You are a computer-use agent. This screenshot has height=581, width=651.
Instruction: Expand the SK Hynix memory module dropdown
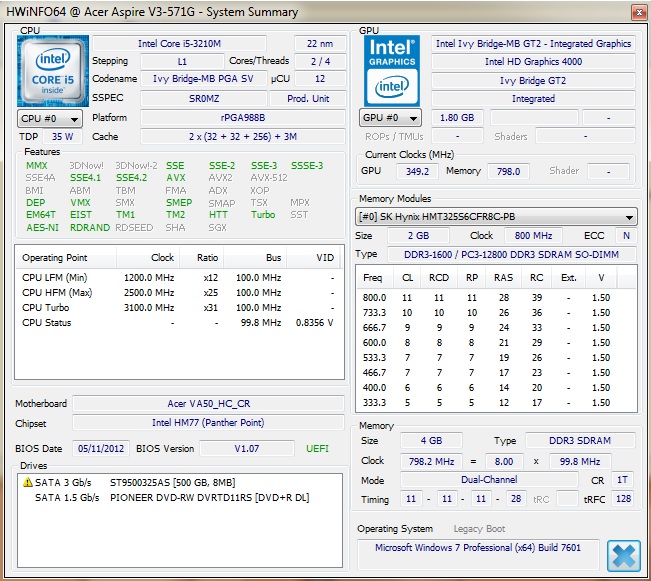point(496,217)
